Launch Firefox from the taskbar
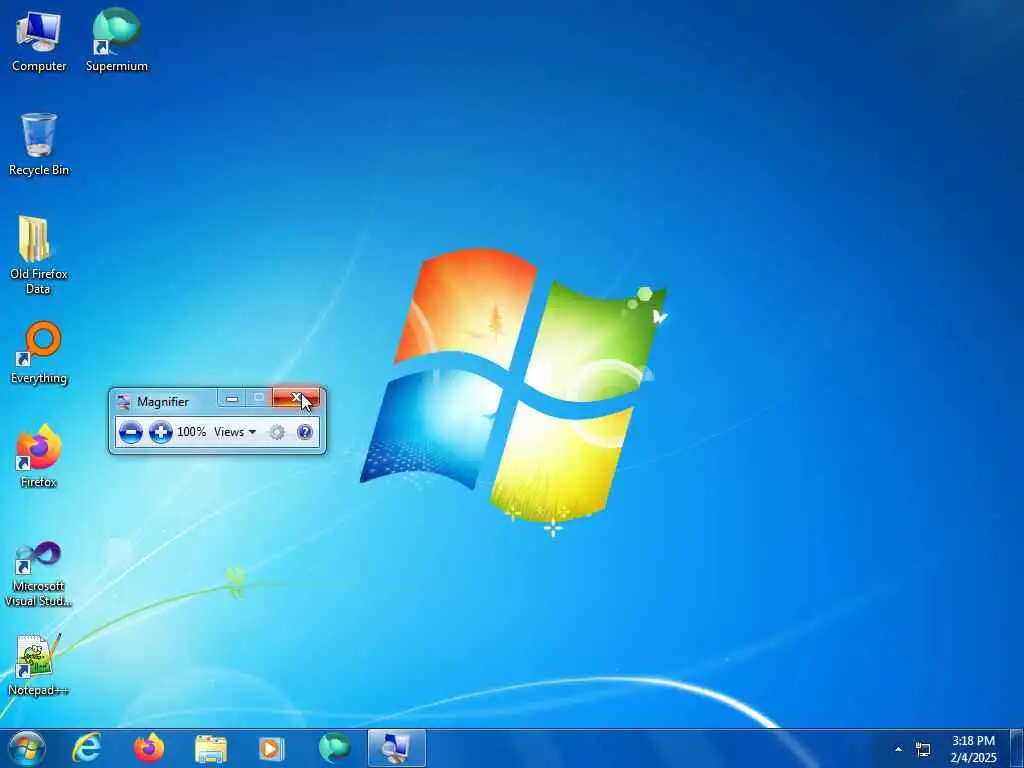Screen dimensions: 1024x768 (x=149, y=748)
